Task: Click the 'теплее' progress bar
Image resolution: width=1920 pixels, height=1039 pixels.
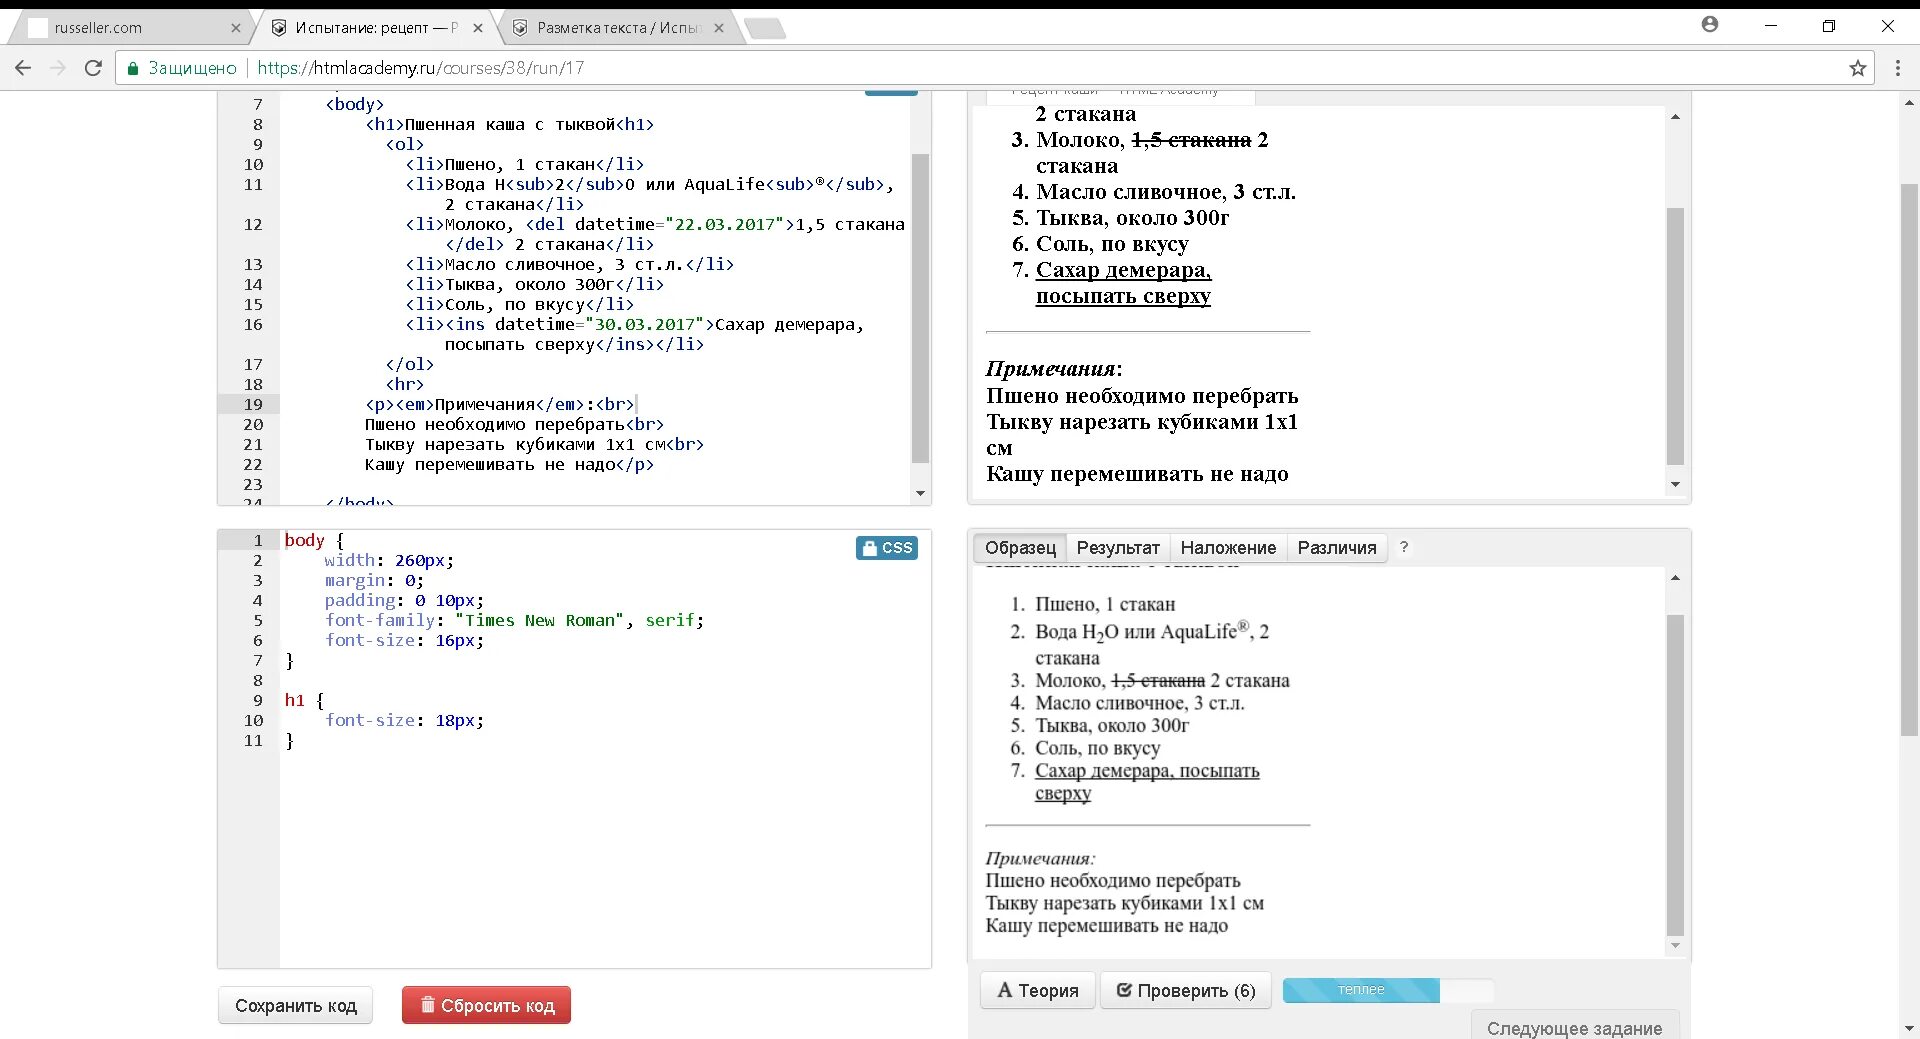Action: (x=1388, y=990)
